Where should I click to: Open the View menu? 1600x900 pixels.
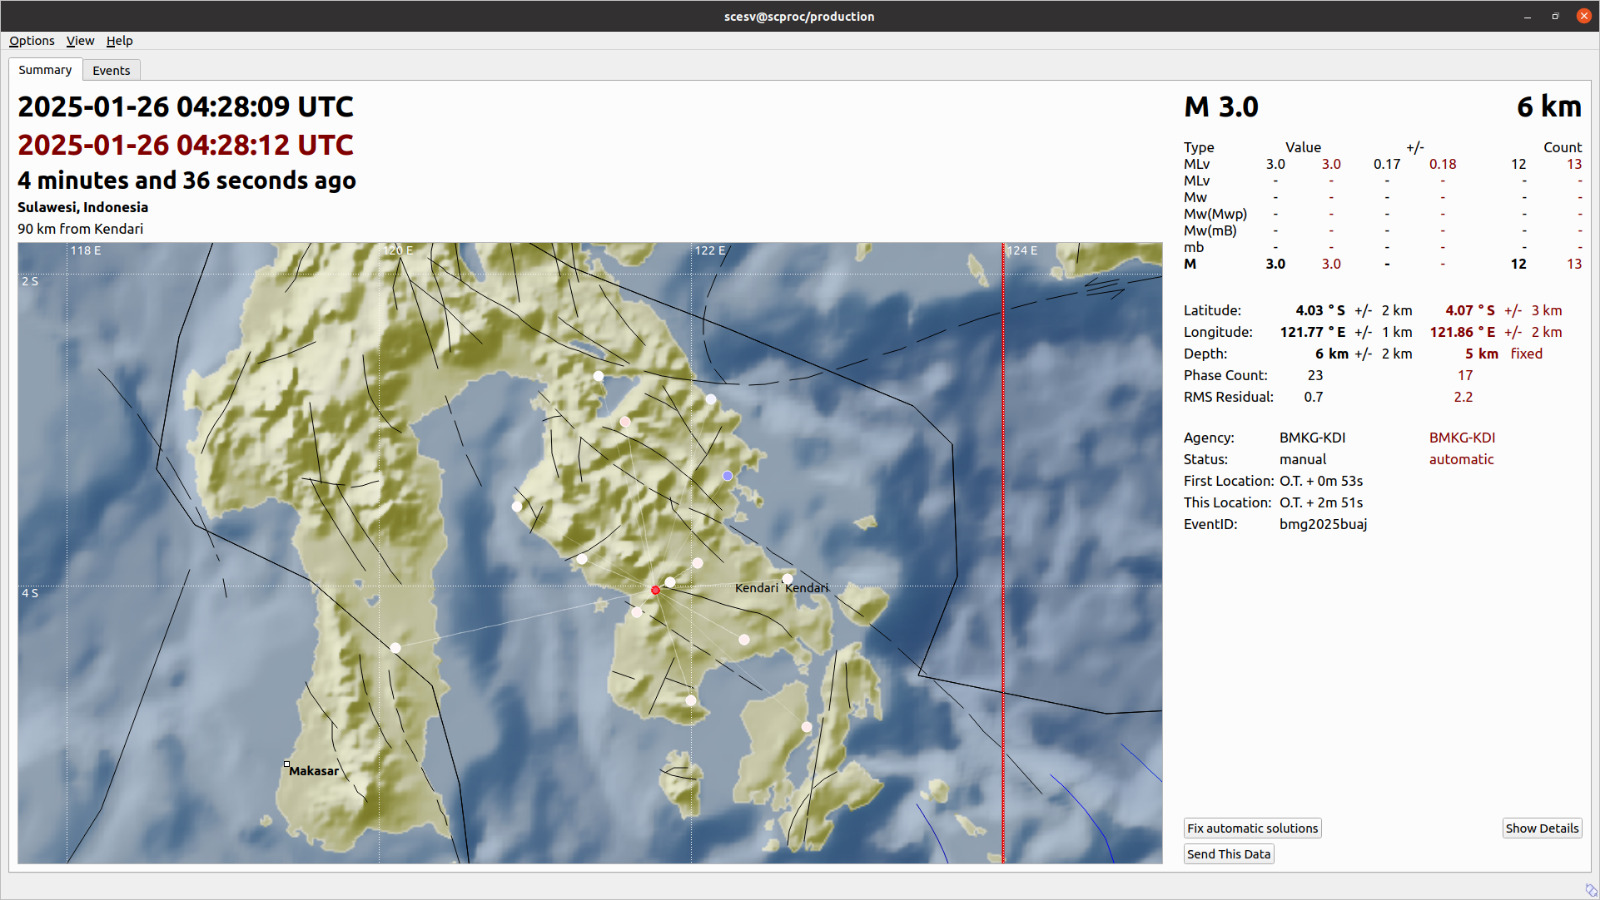coord(80,41)
